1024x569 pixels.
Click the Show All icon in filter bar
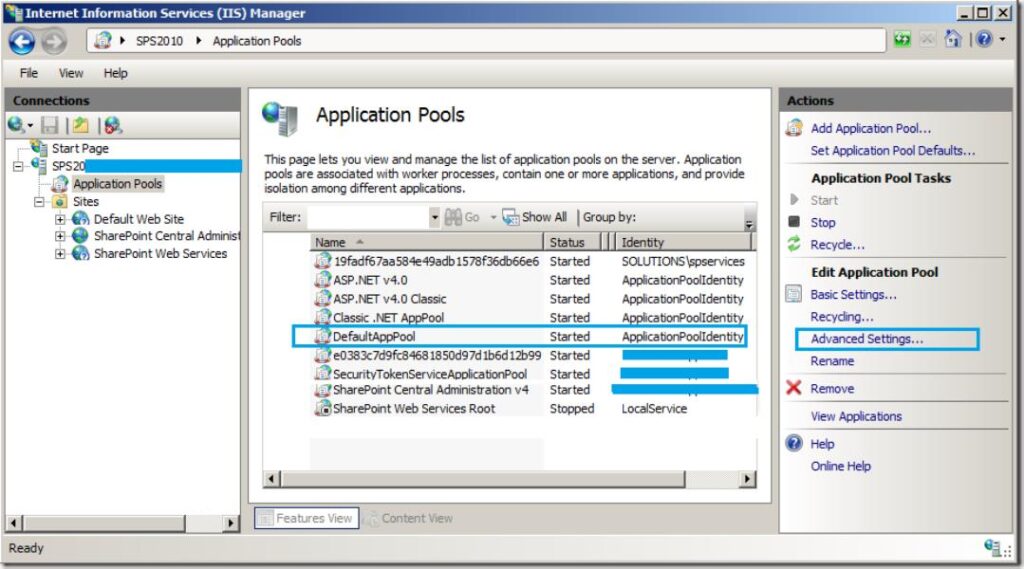pos(510,217)
